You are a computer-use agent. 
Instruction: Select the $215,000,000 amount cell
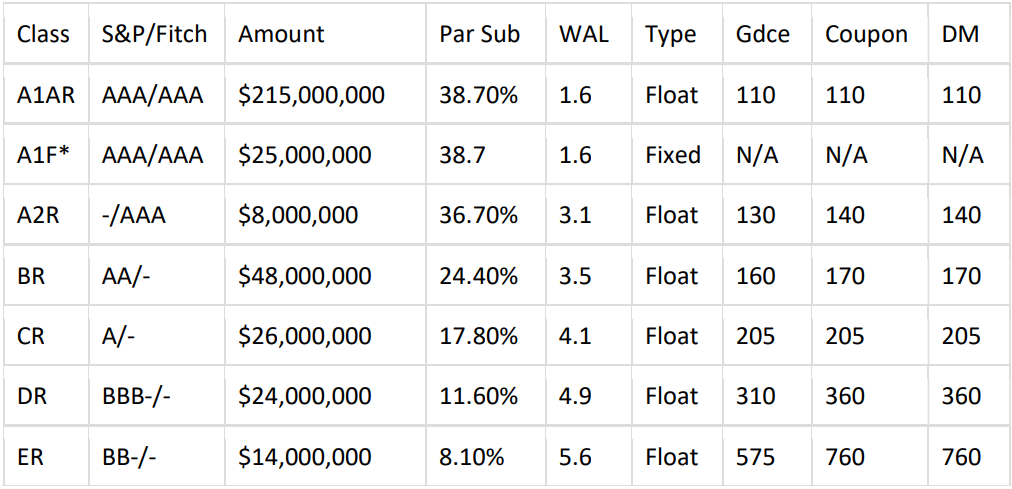pos(311,95)
